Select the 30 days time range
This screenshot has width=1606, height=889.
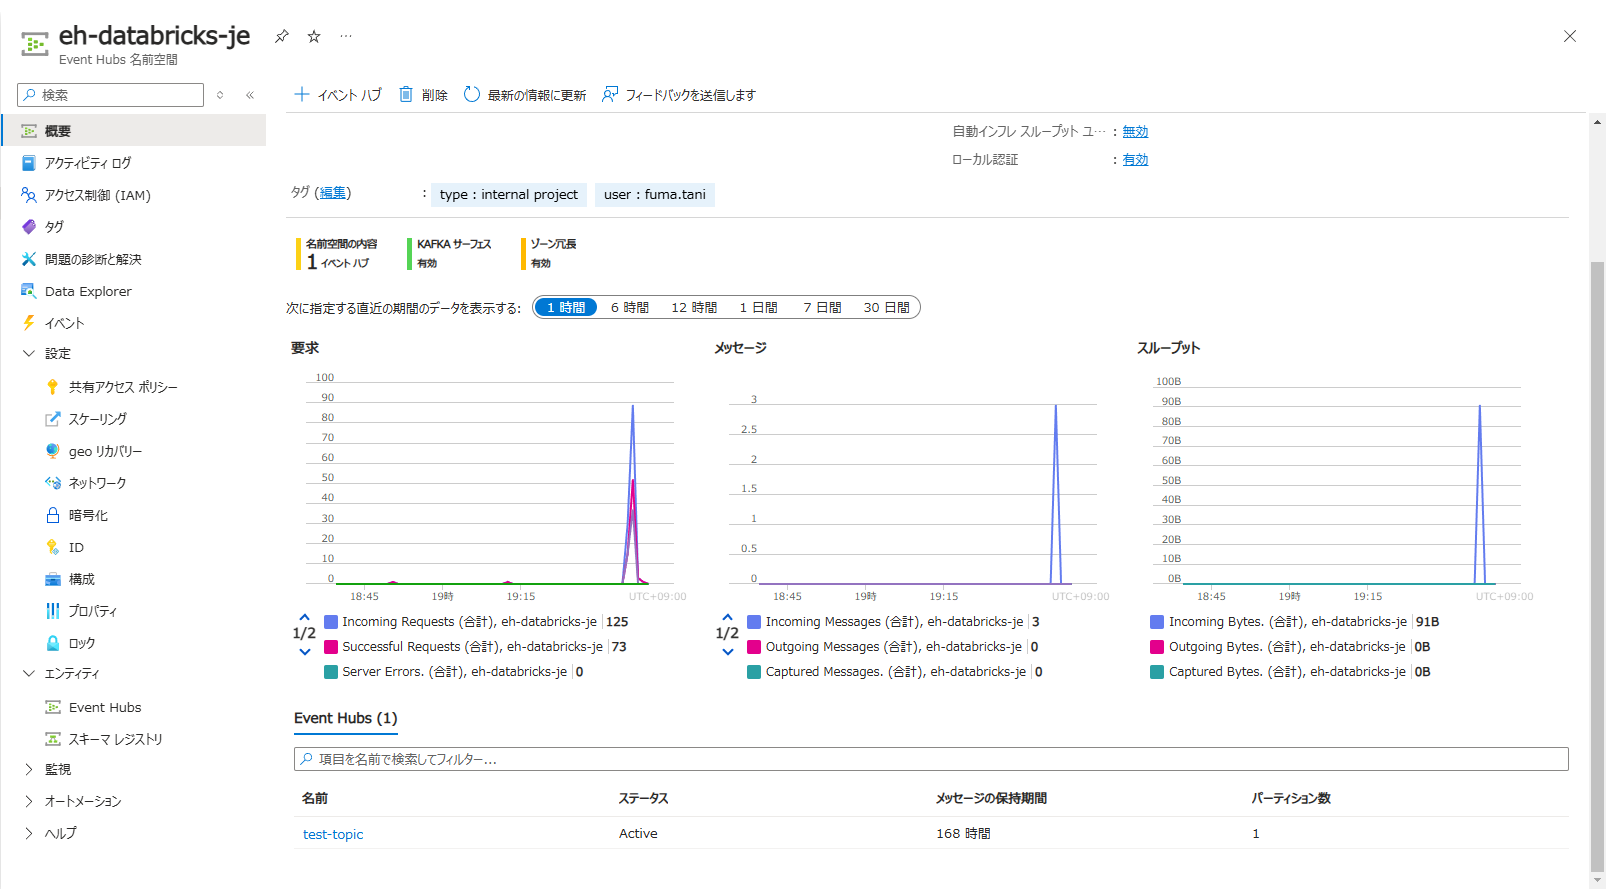[886, 308]
